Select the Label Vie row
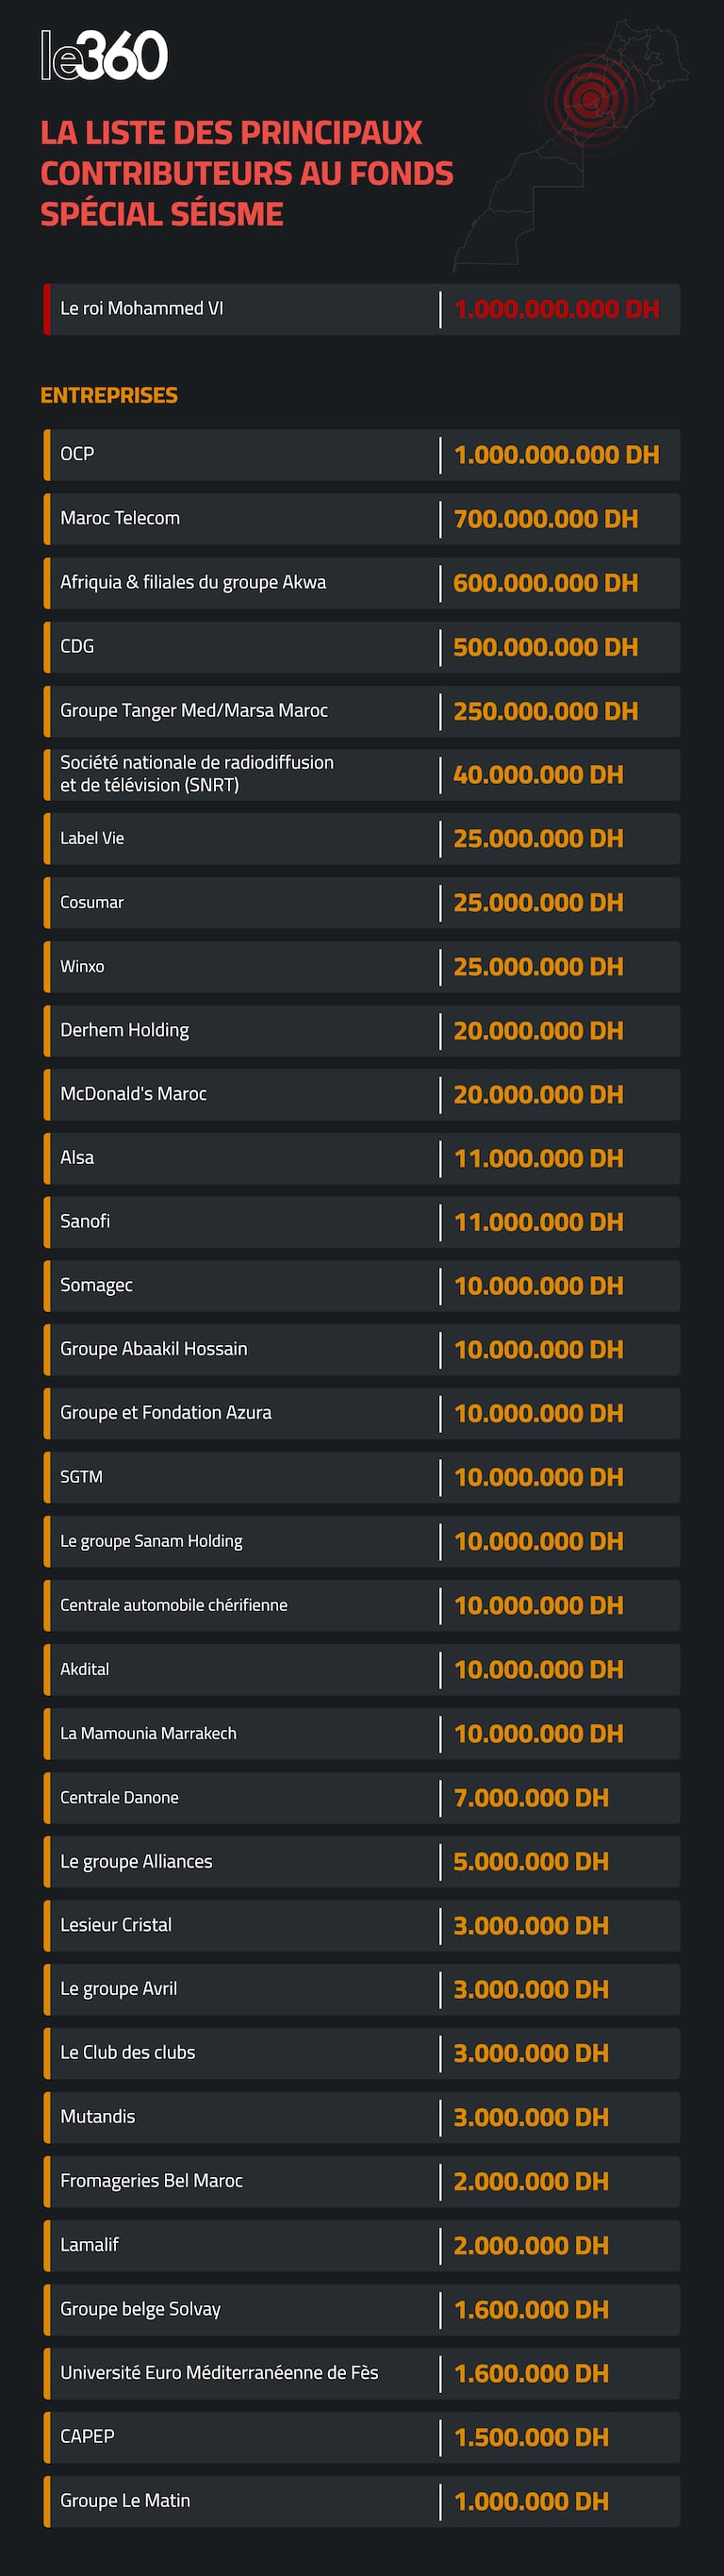Image resolution: width=724 pixels, height=2576 pixels. tap(361, 838)
